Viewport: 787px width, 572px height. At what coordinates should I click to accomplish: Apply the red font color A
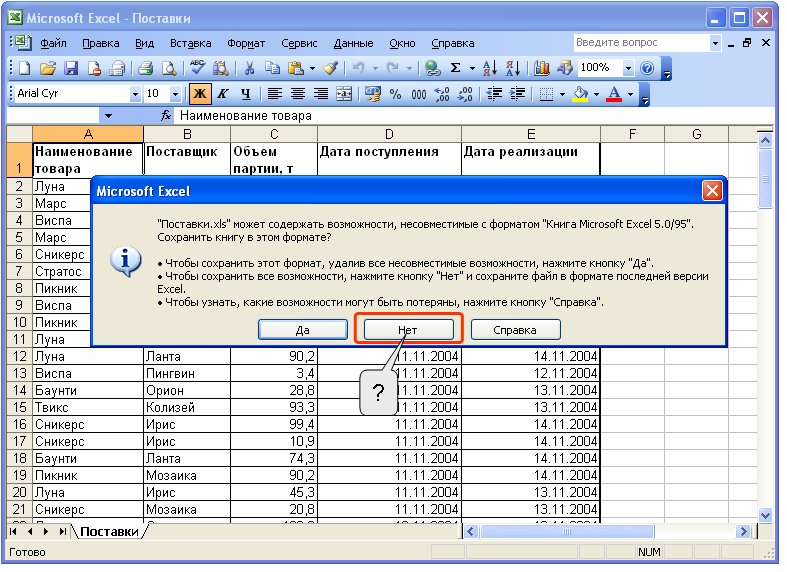point(614,94)
